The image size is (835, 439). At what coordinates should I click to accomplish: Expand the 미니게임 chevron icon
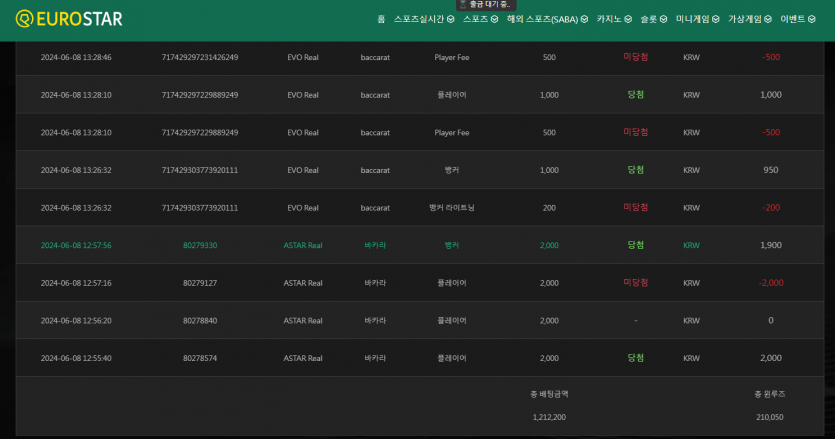point(716,19)
